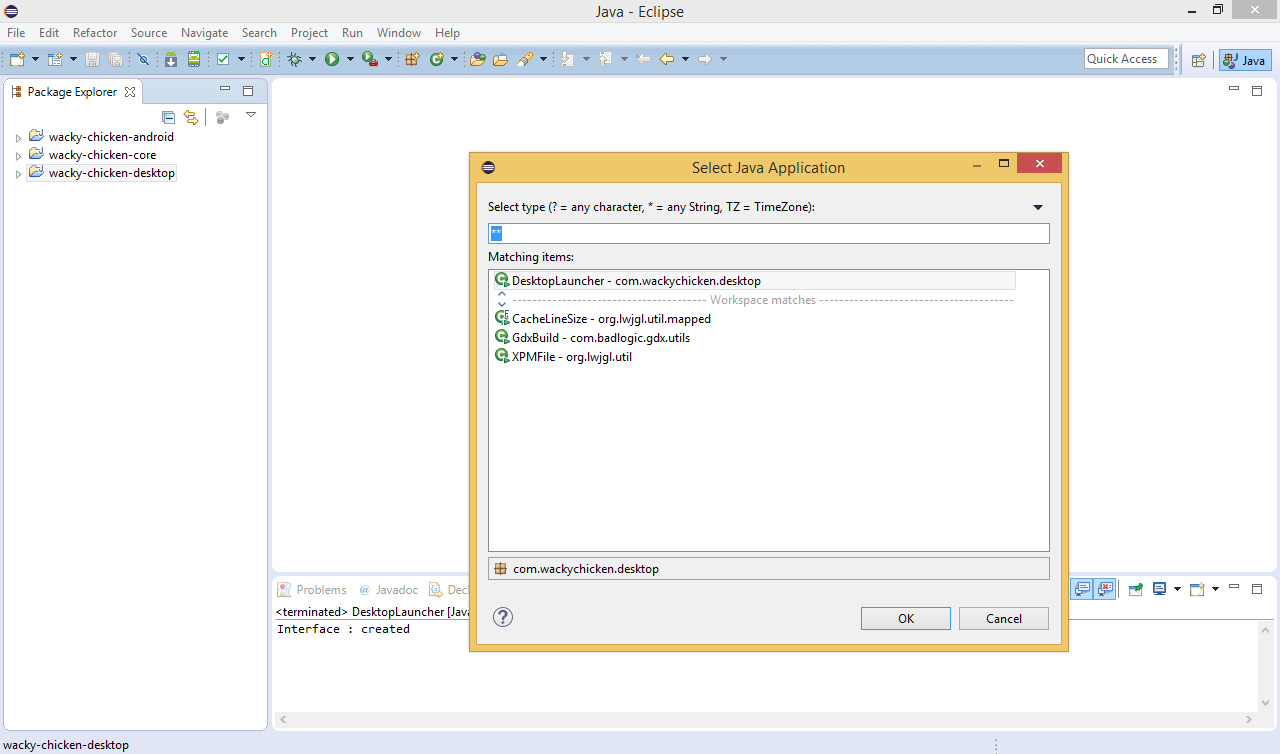
Task: Select wacky-chicken-core project name
Action: [x=102, y=155]
